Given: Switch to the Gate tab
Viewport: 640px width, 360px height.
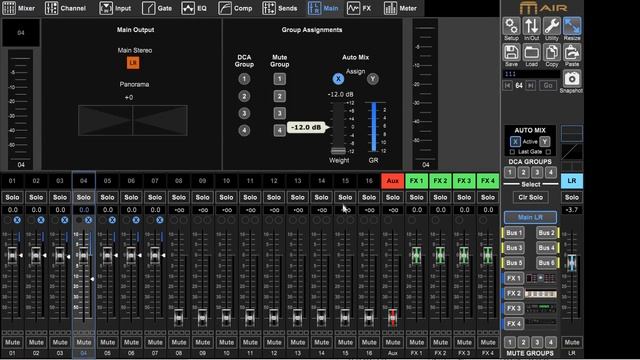Looking at the screenshot, I should 157,8.
